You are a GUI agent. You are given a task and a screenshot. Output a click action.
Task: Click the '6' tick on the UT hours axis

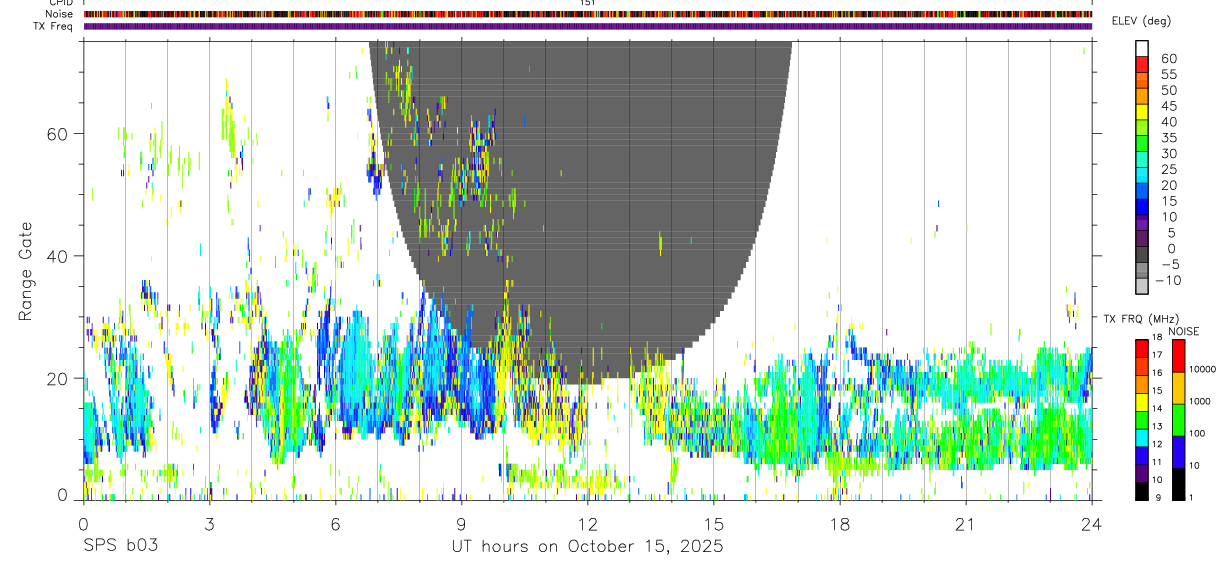point(335,524)
